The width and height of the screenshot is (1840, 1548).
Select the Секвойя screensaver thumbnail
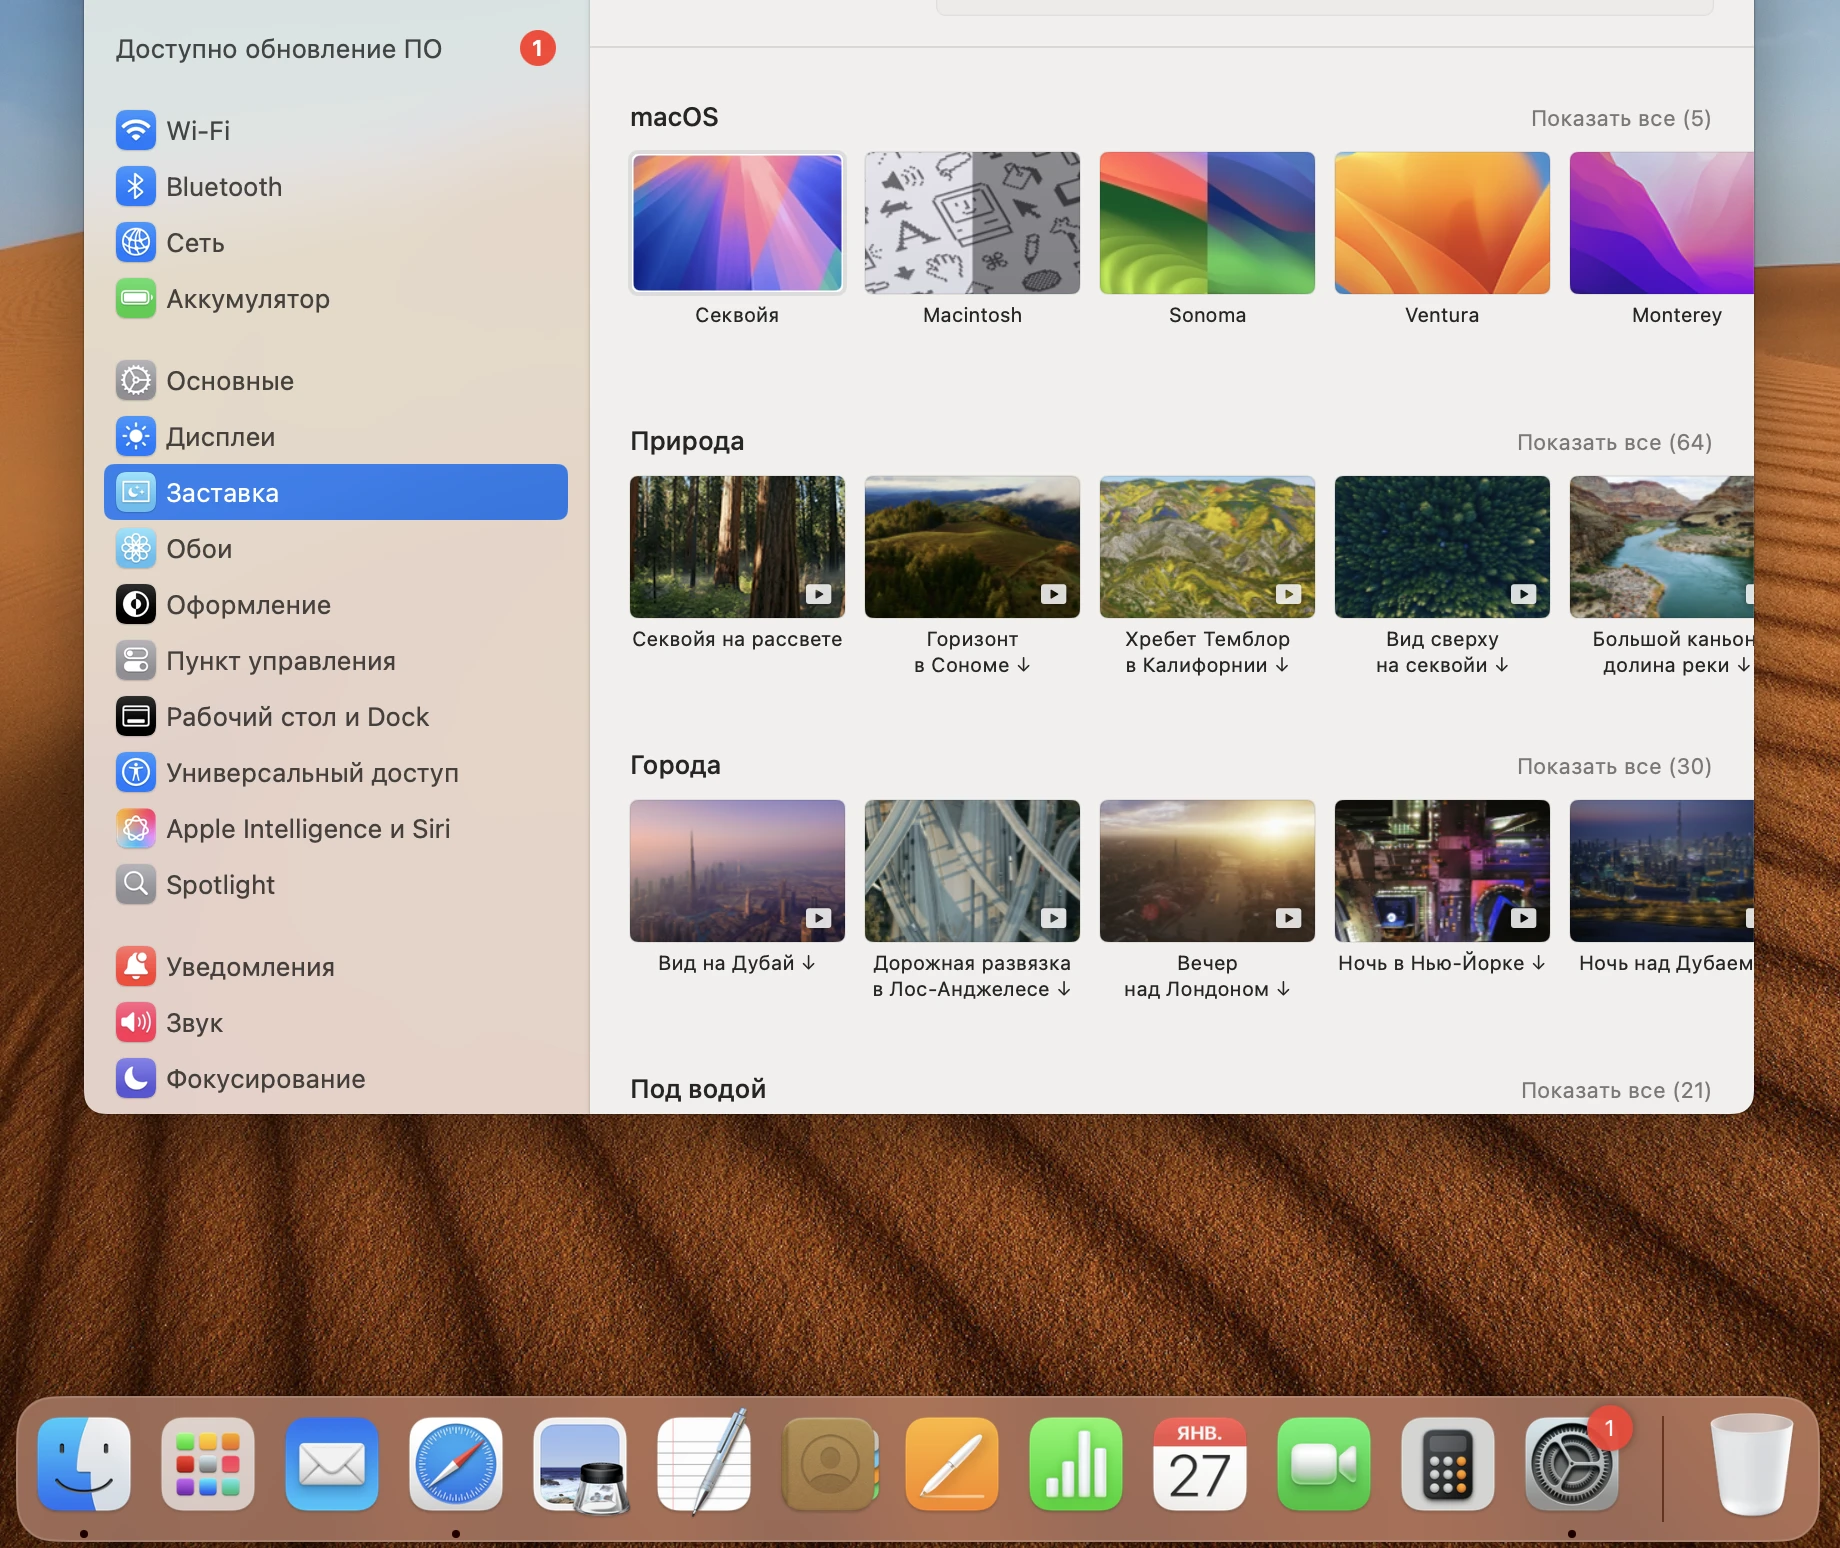[737, 223]
